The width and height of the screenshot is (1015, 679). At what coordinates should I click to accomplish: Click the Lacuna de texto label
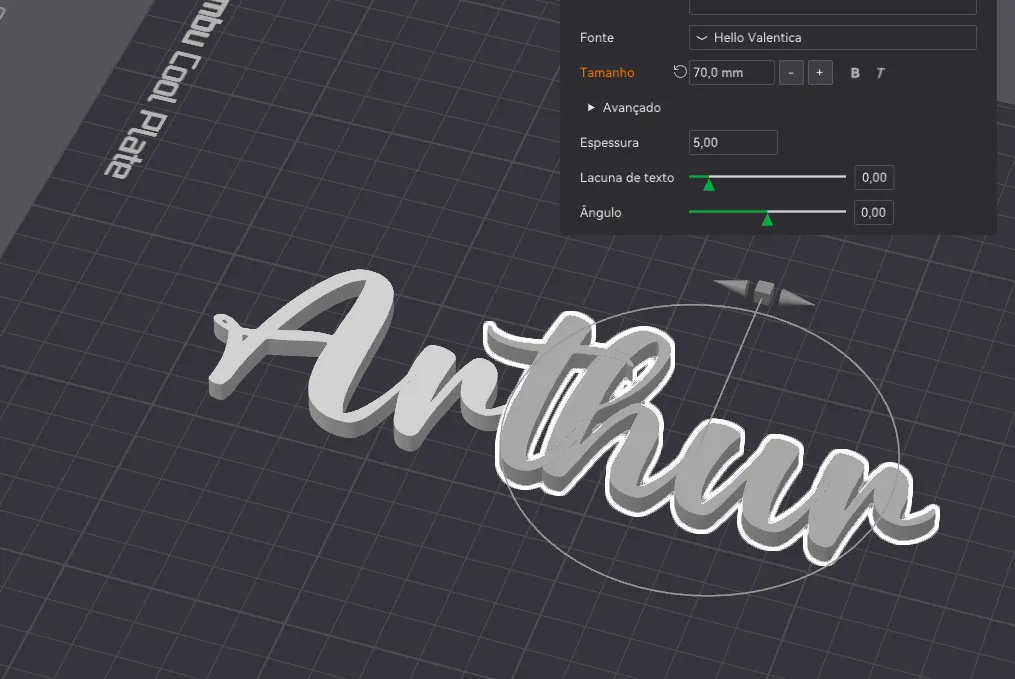click(627, 177)
